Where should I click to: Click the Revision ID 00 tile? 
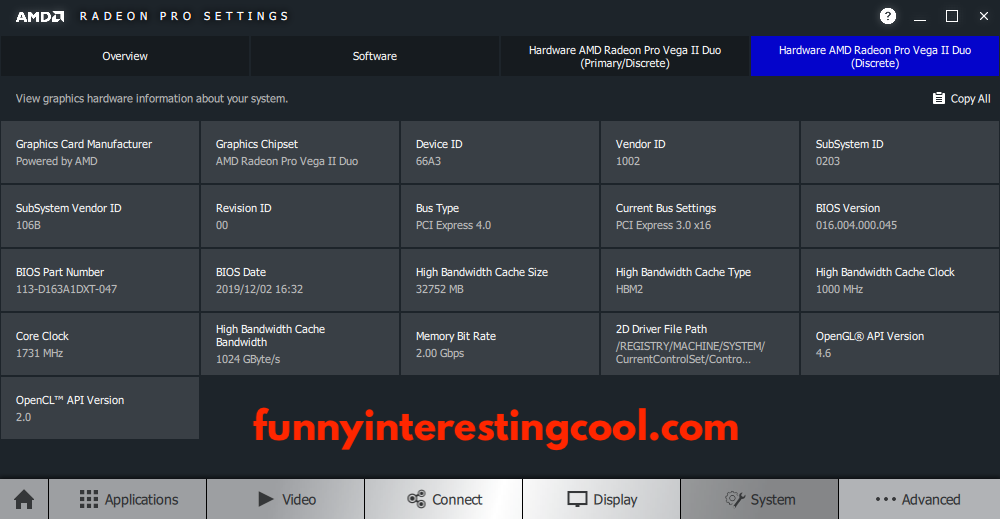(x=300, y=216)
